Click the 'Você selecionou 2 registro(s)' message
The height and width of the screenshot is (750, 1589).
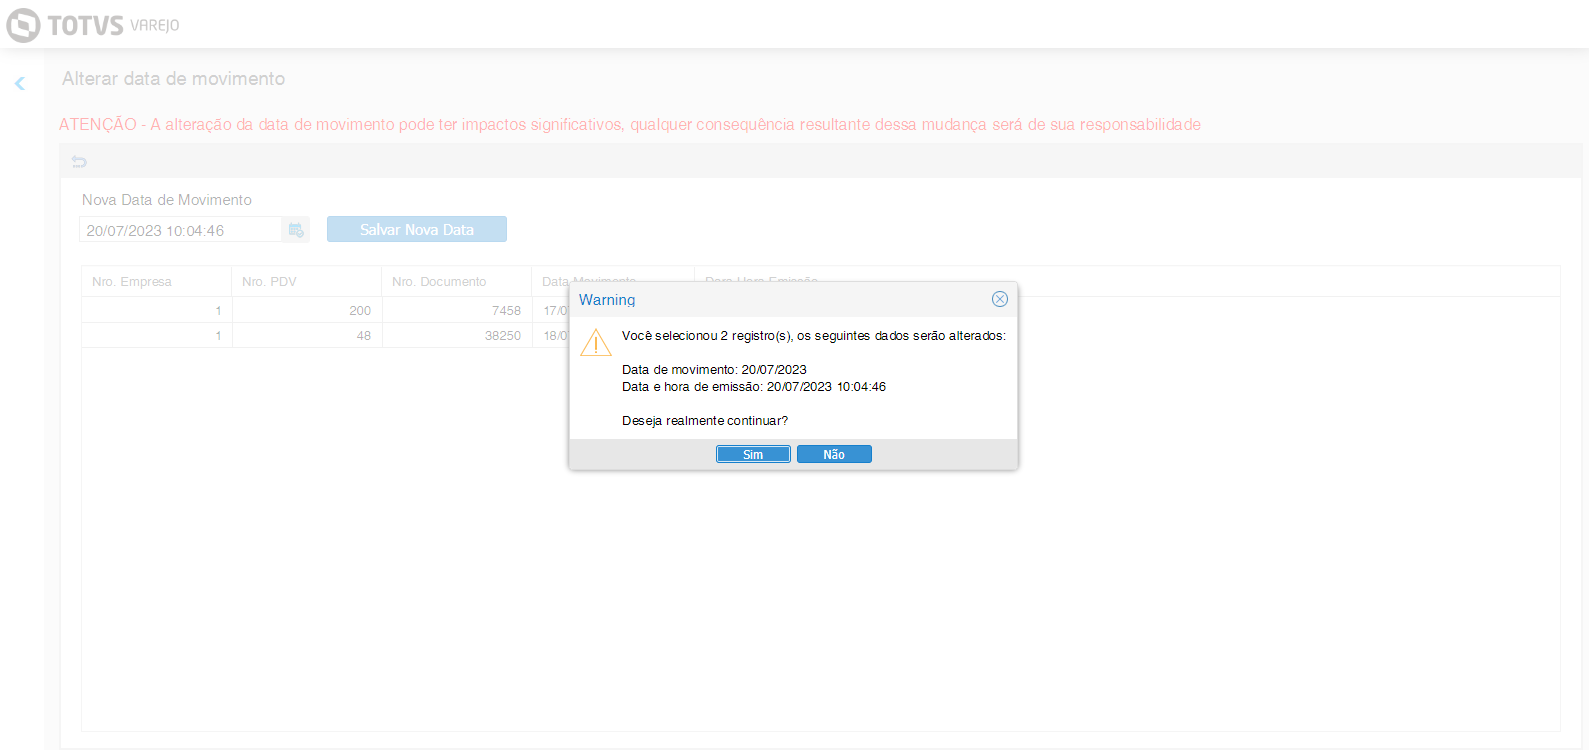(814, 336)
